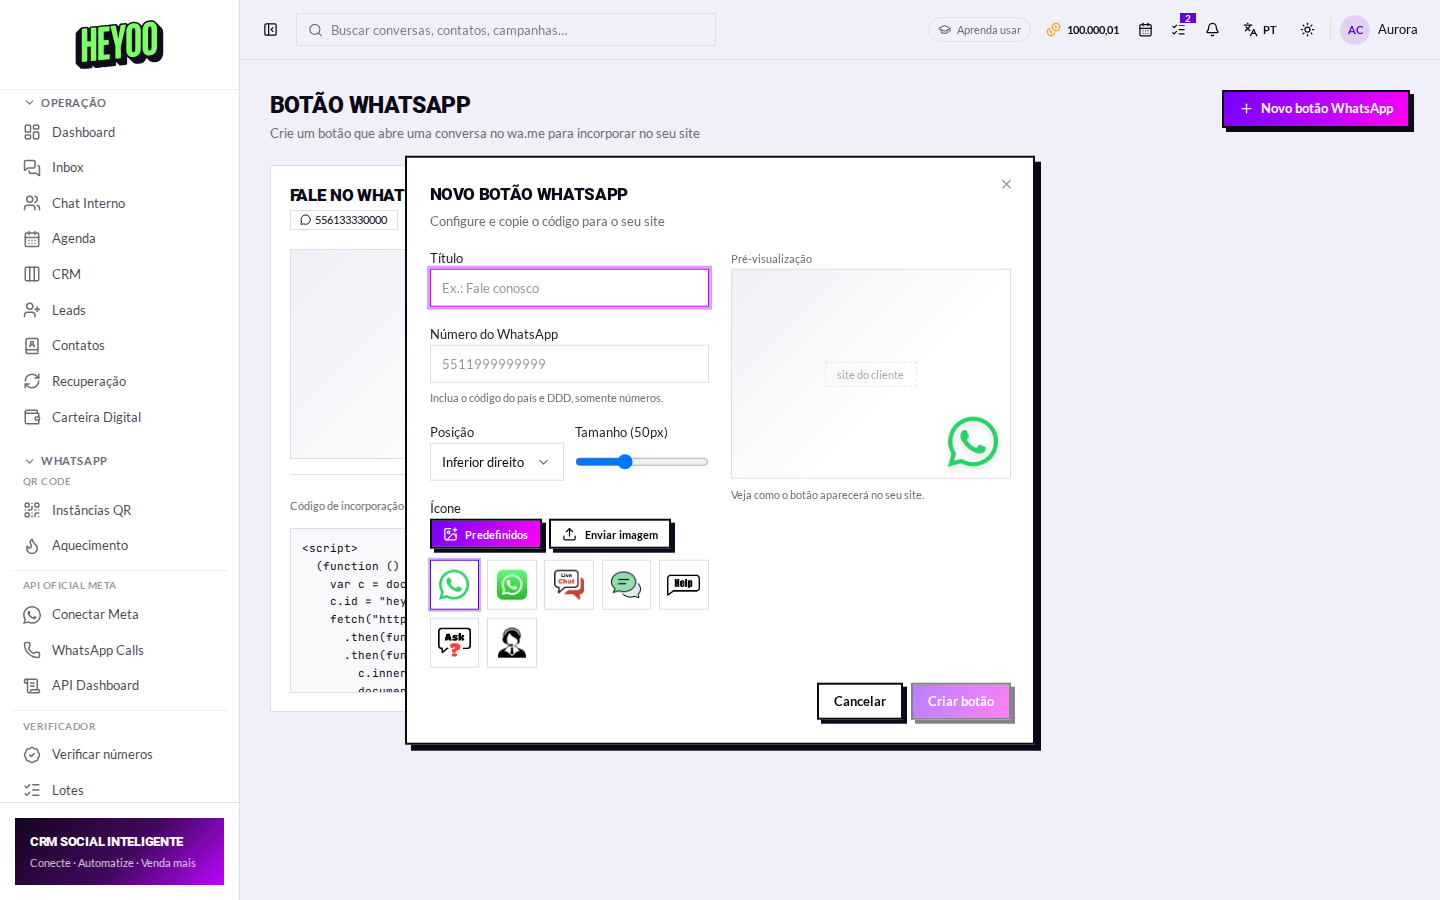This screenshot has height=900, width=1440.
Task: Click the Aprenda usar button
Action: coord(979,30)
